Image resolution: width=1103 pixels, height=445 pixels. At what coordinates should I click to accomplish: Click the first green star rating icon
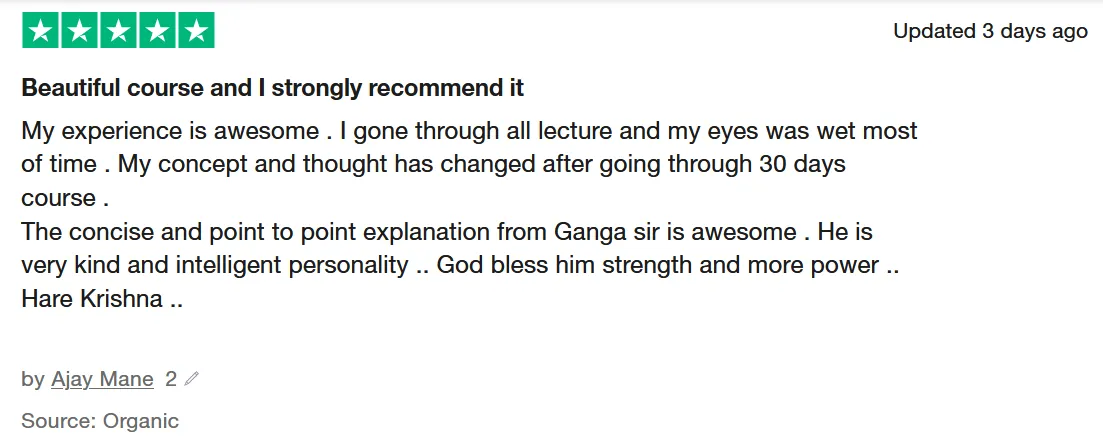pyautogui.click(x=40, y=32)
